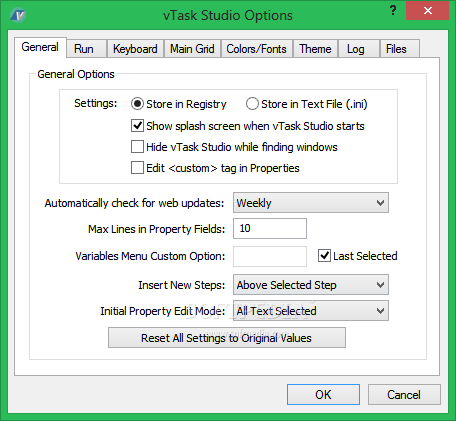Open the Colors/Fonts tab
The width and height of the screenshot is (456, 421).
point(257,49)
